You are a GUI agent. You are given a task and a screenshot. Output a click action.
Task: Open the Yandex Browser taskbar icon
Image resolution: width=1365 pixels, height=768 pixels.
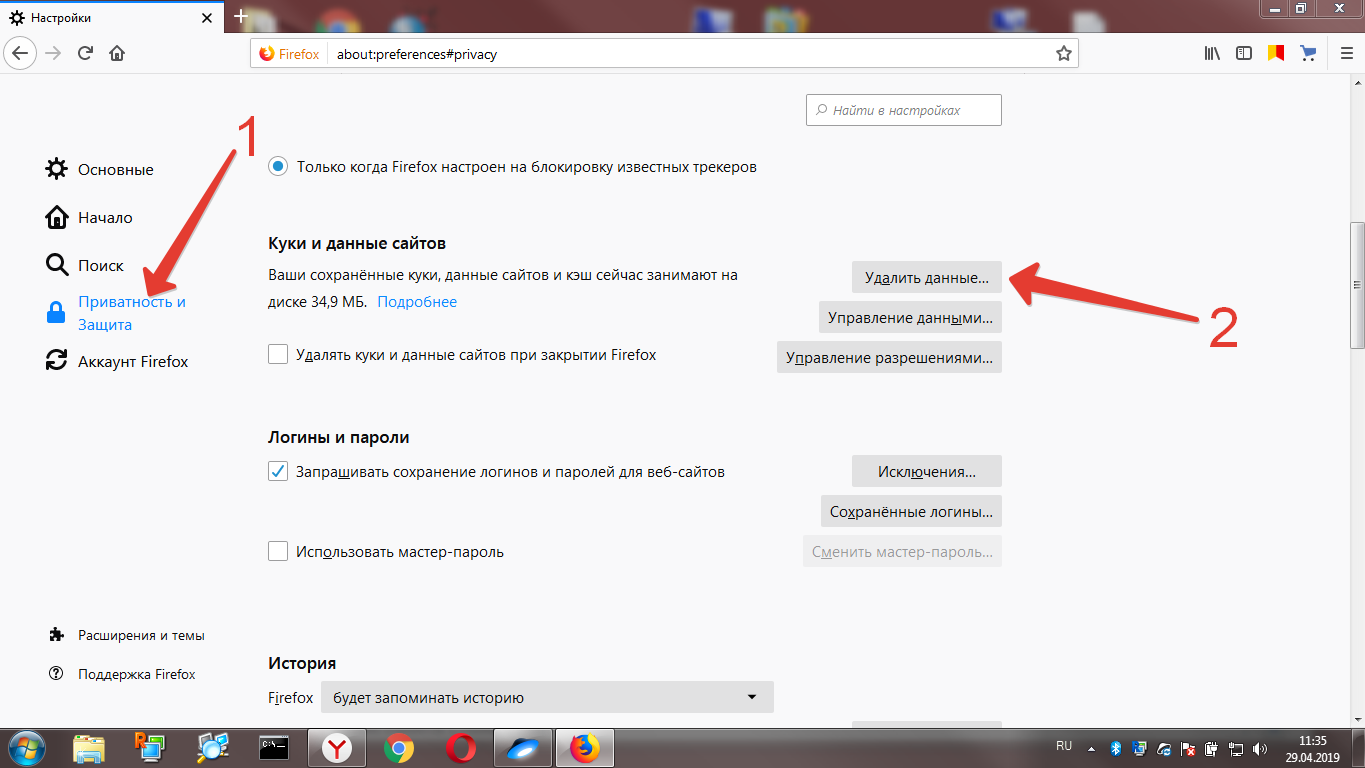[x=337, y=747]
